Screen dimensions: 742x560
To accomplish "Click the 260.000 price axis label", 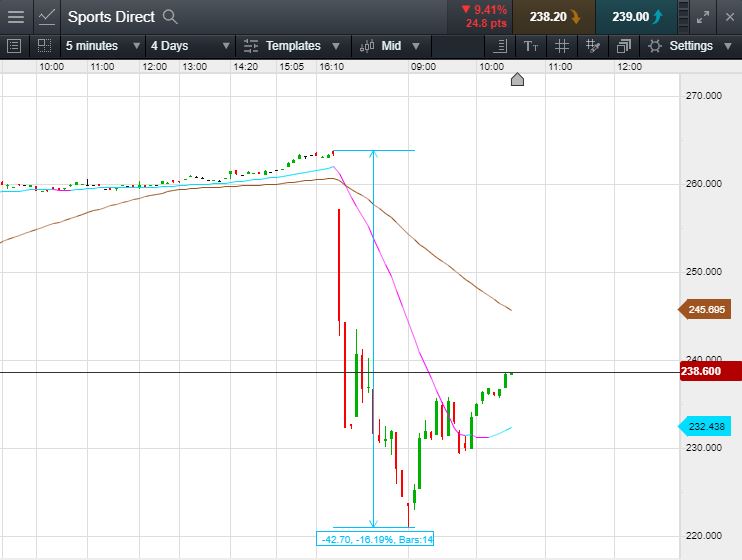I will click(704, 184).
